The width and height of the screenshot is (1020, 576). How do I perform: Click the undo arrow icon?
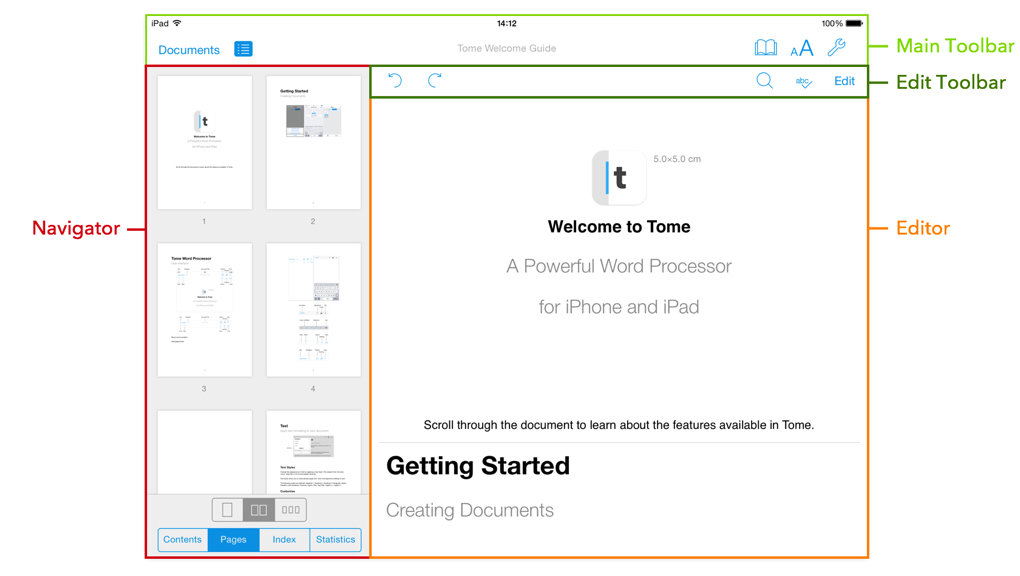point(395,81)
